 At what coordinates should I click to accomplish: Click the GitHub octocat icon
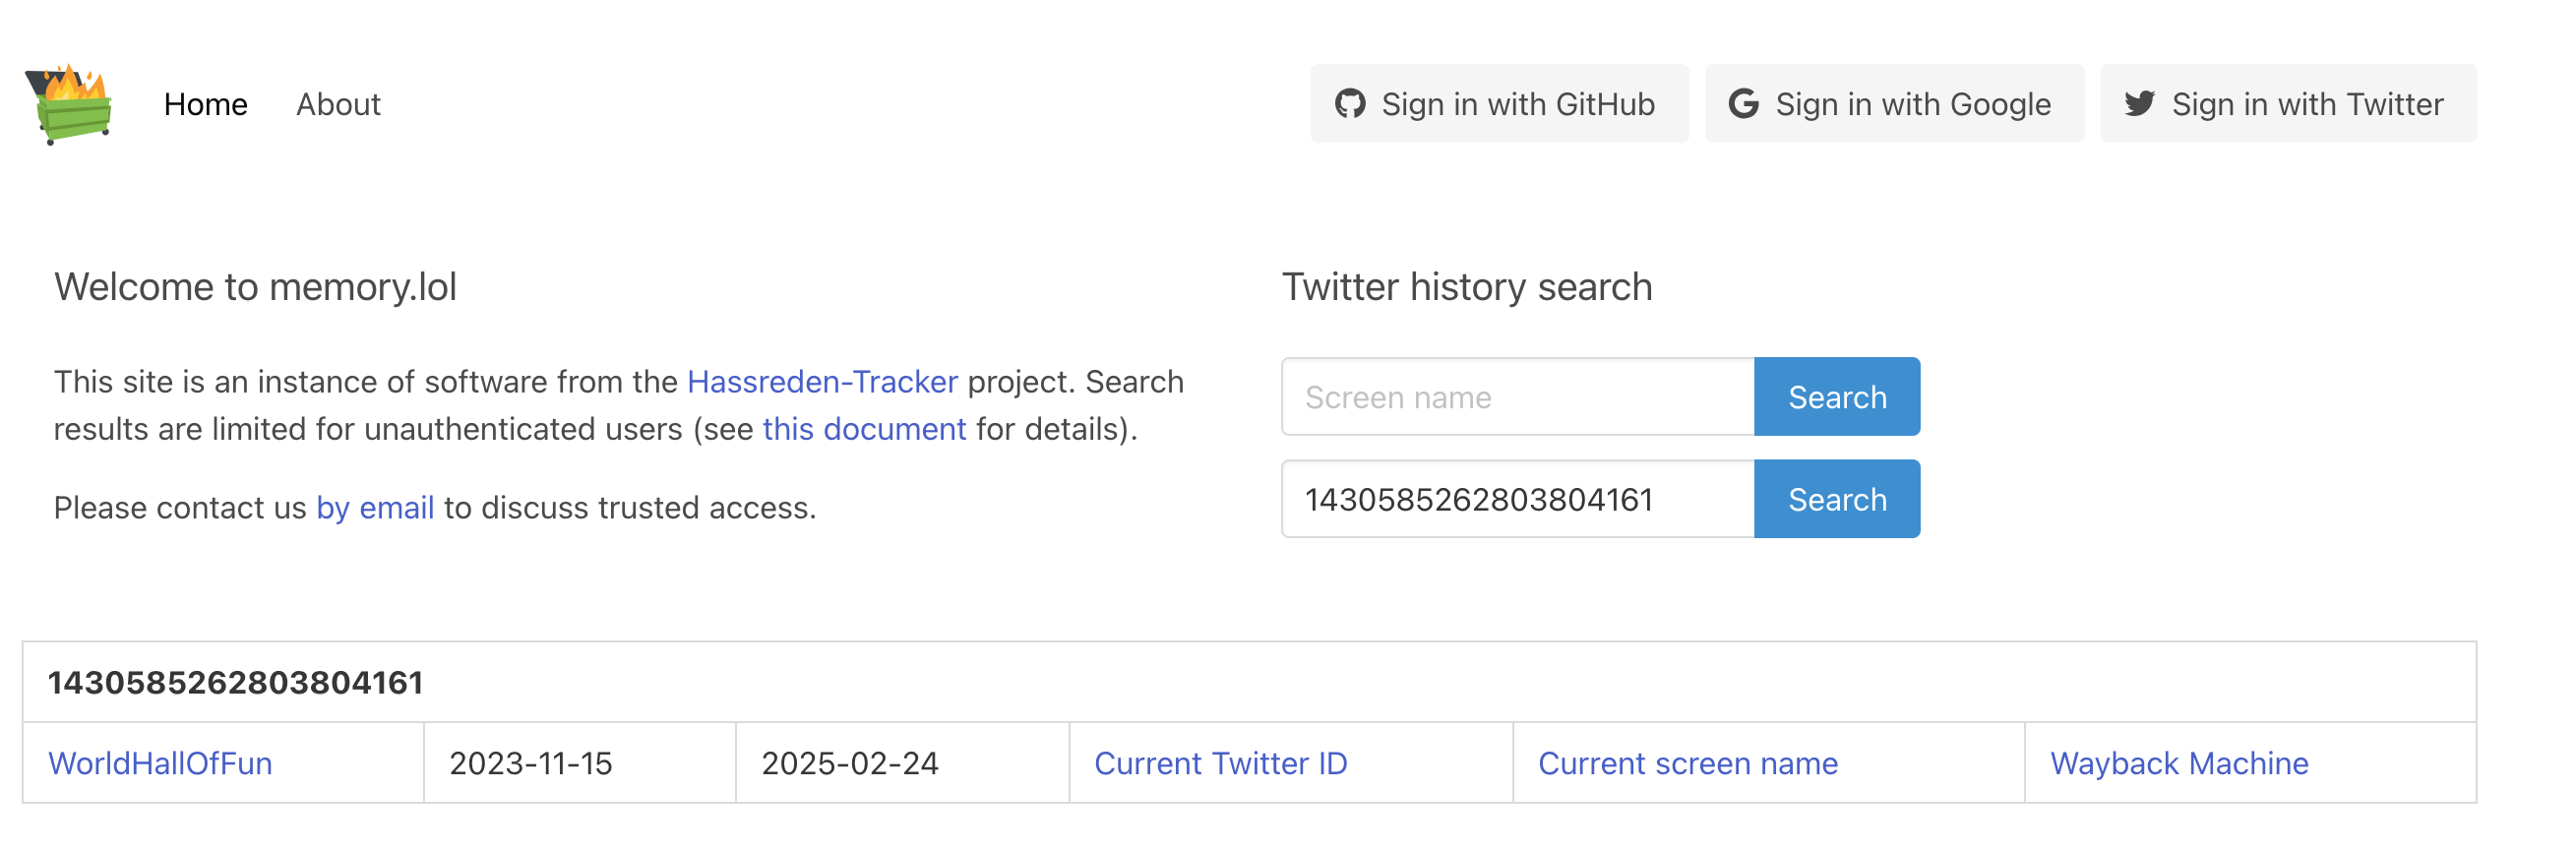pos(1350,104)
